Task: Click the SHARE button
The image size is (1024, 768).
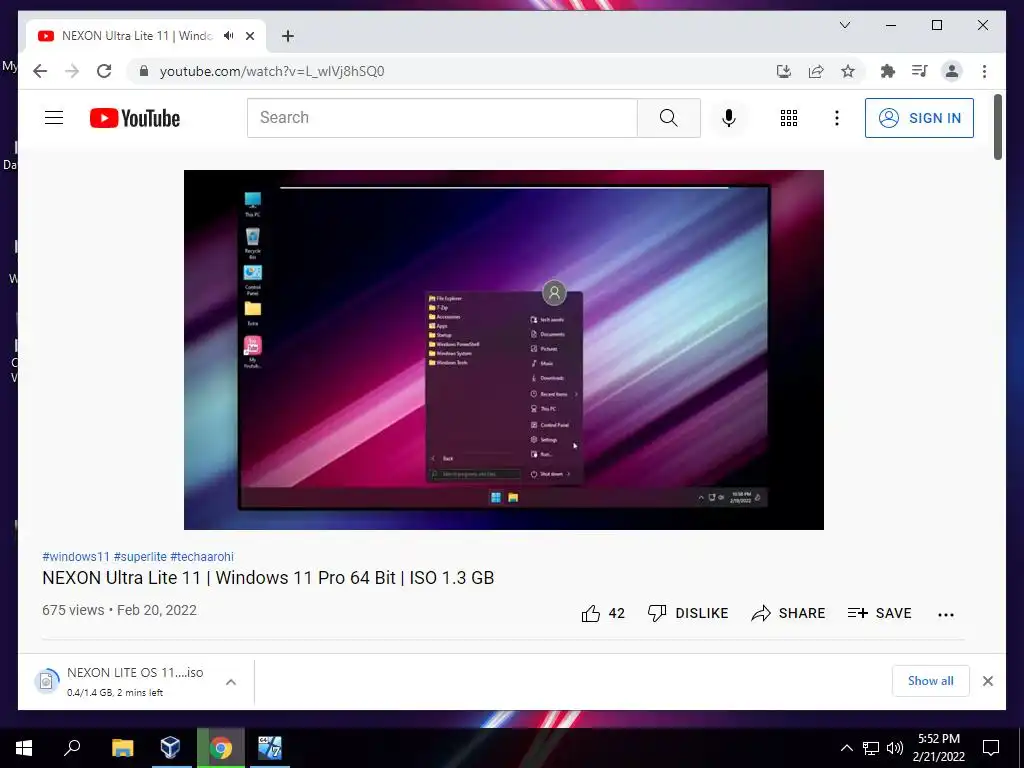Action: 788,613
